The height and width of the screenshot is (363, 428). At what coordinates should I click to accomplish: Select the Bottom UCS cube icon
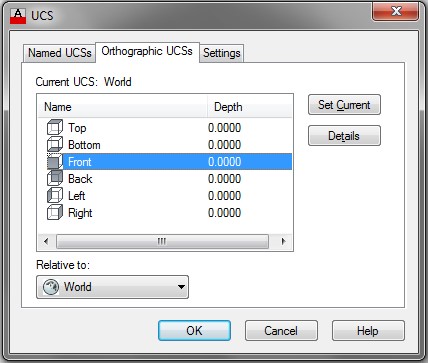[55, 145]
